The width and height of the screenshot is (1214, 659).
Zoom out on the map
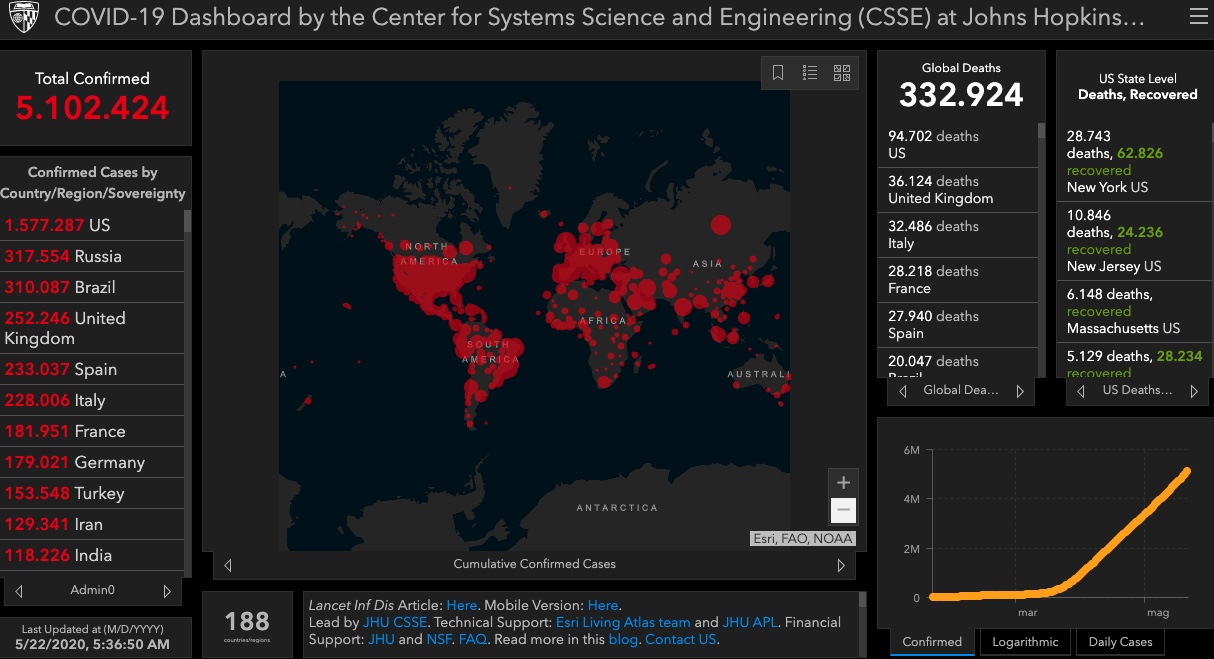point(843,510)
